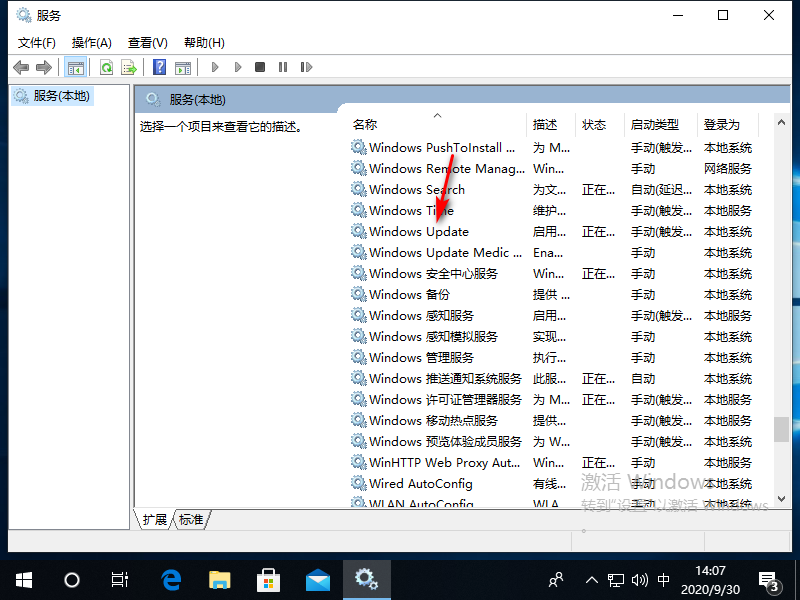Image resolution: width=800 pixels, height=600 pixels.
Task: Open the 查看(V) menu
Action: point(147,42)
